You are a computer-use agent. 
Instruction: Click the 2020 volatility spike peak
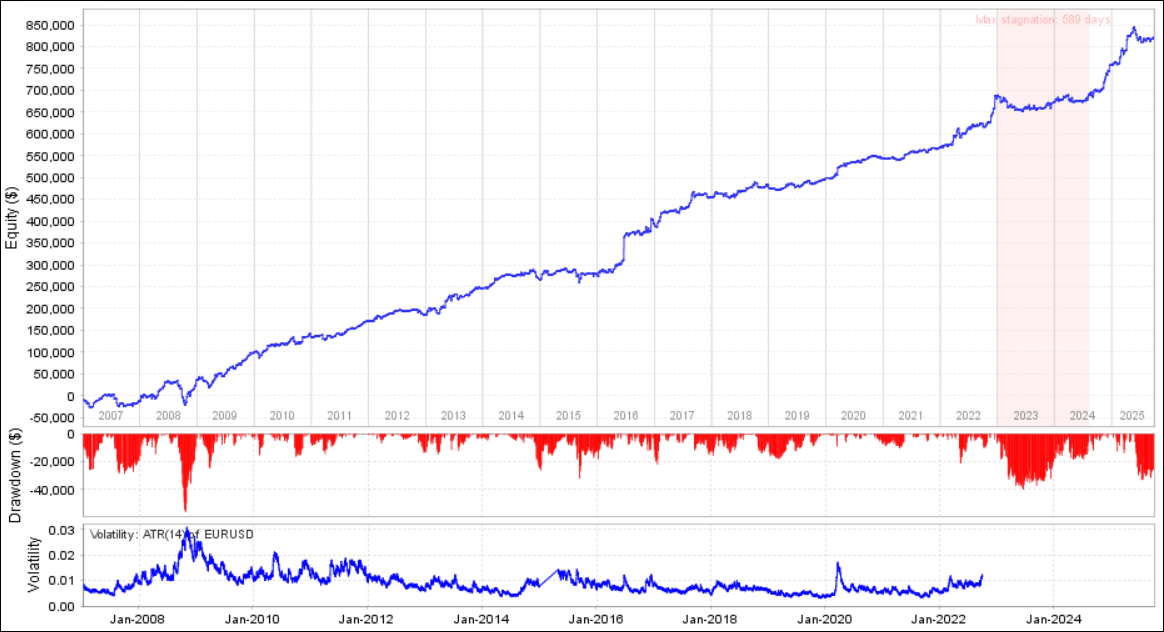(838, 564)
